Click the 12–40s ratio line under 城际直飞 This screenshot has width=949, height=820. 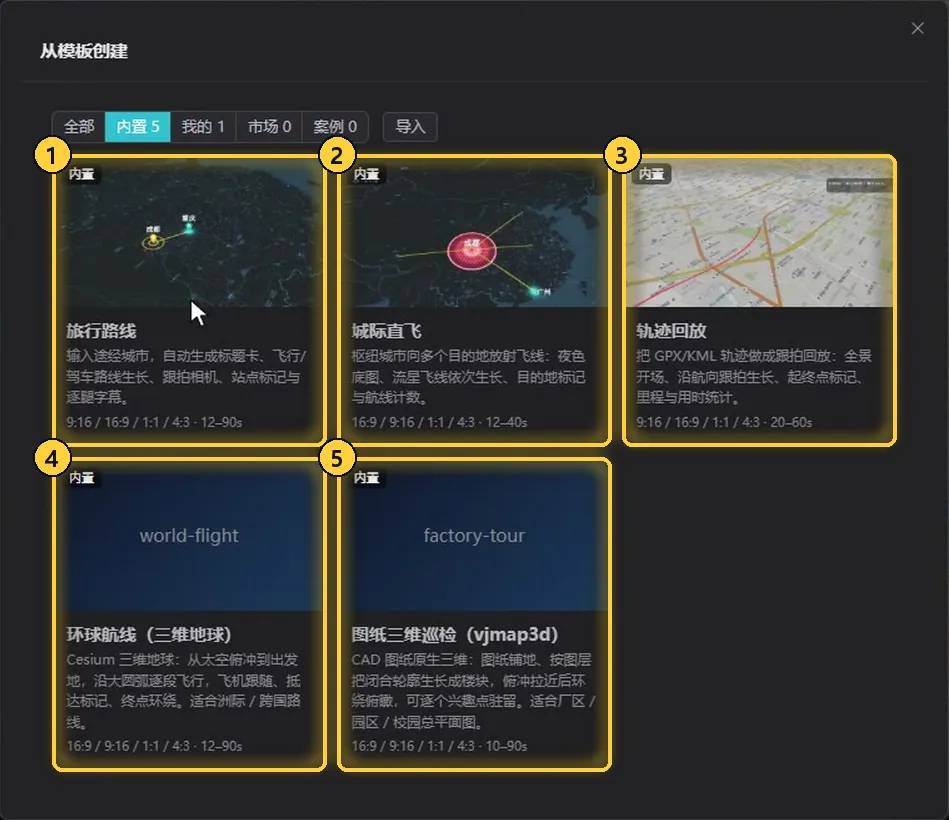pyautogui.click(x=439, y=422)
